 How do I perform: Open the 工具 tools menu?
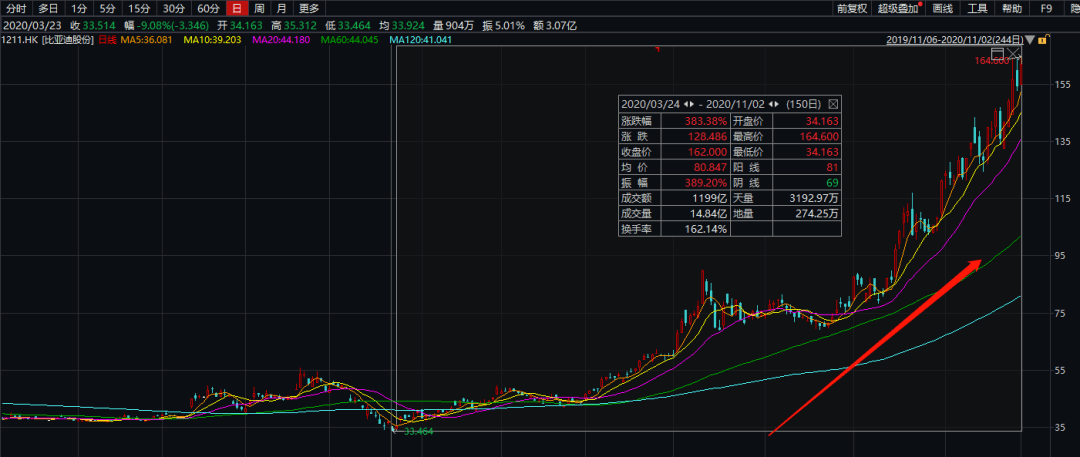977,8
